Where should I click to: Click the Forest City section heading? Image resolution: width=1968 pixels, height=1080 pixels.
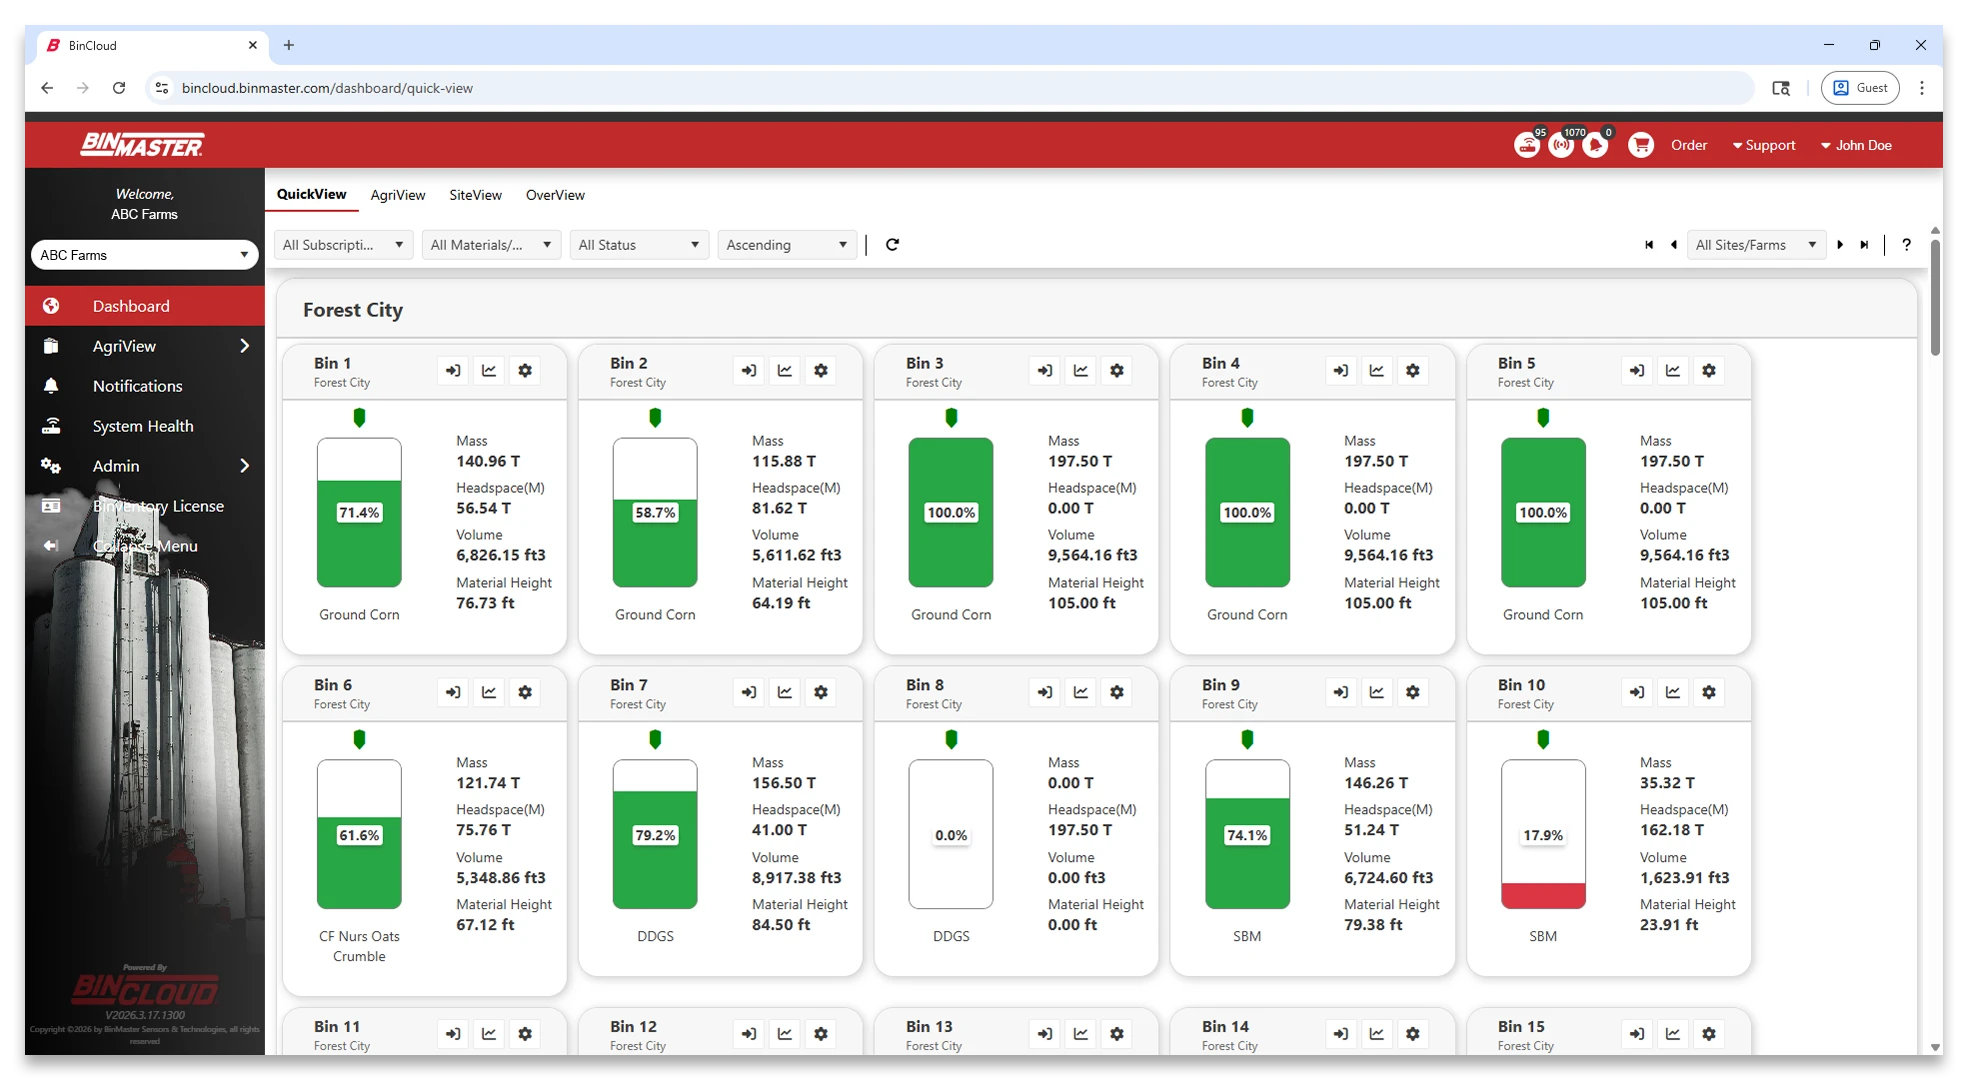click(x=353, y=310)
